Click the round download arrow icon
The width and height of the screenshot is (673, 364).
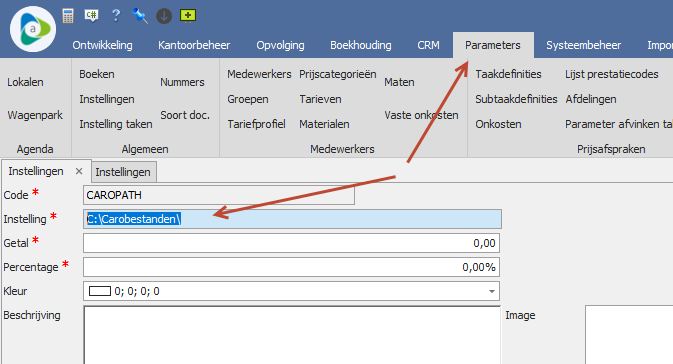click(x=164, y=16)
